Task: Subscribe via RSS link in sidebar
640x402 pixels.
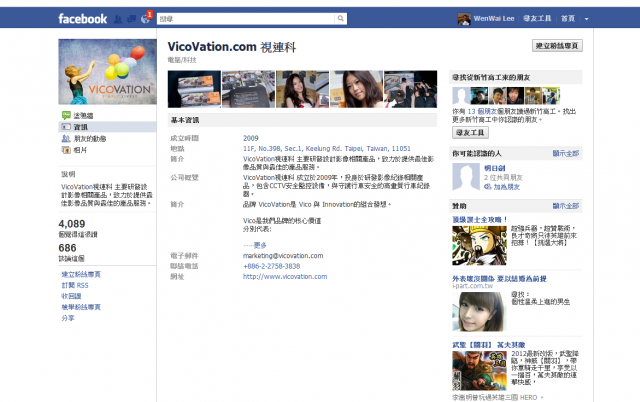Action: point(75,285)
